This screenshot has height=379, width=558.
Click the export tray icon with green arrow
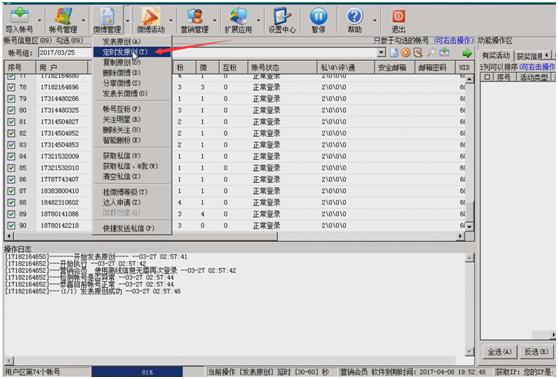444,53
